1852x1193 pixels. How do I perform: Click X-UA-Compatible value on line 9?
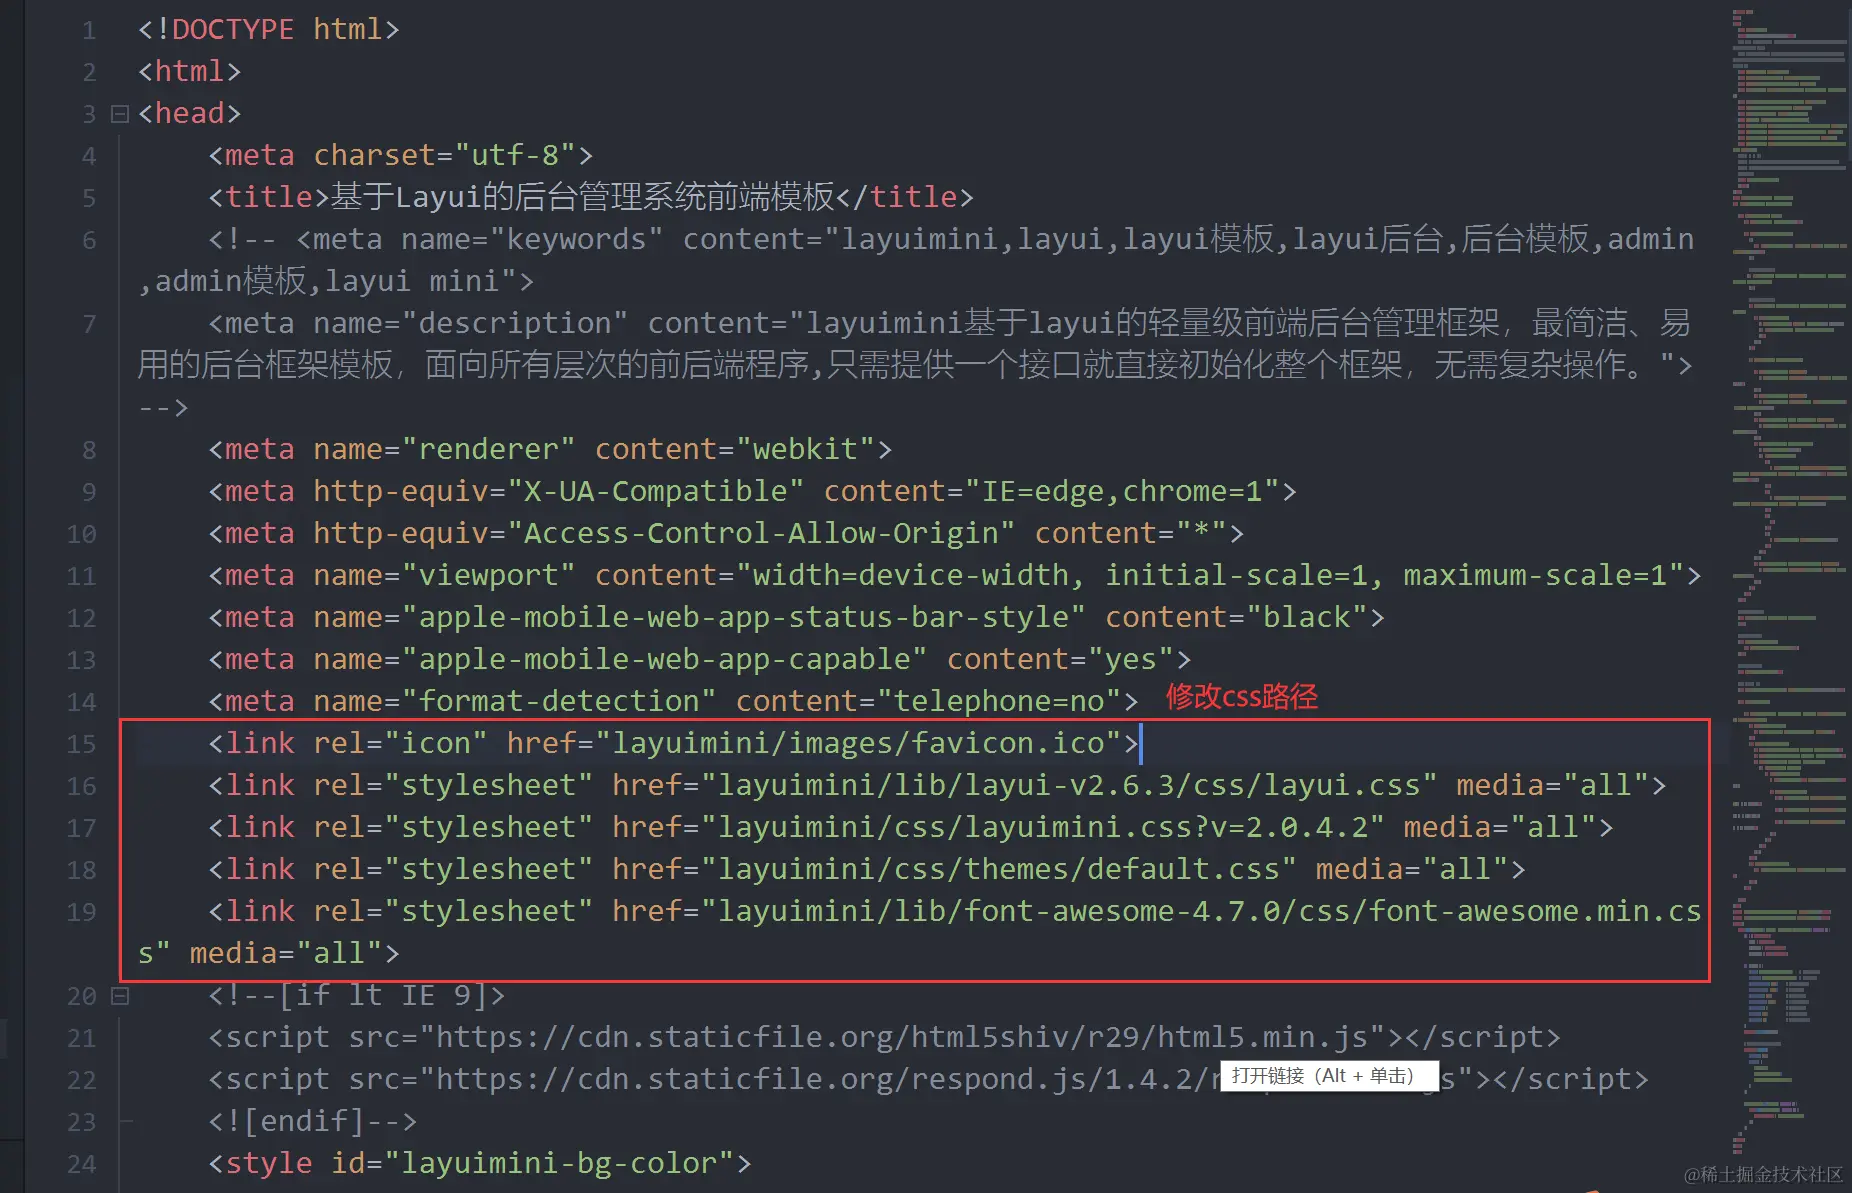[x=656, y=491]
